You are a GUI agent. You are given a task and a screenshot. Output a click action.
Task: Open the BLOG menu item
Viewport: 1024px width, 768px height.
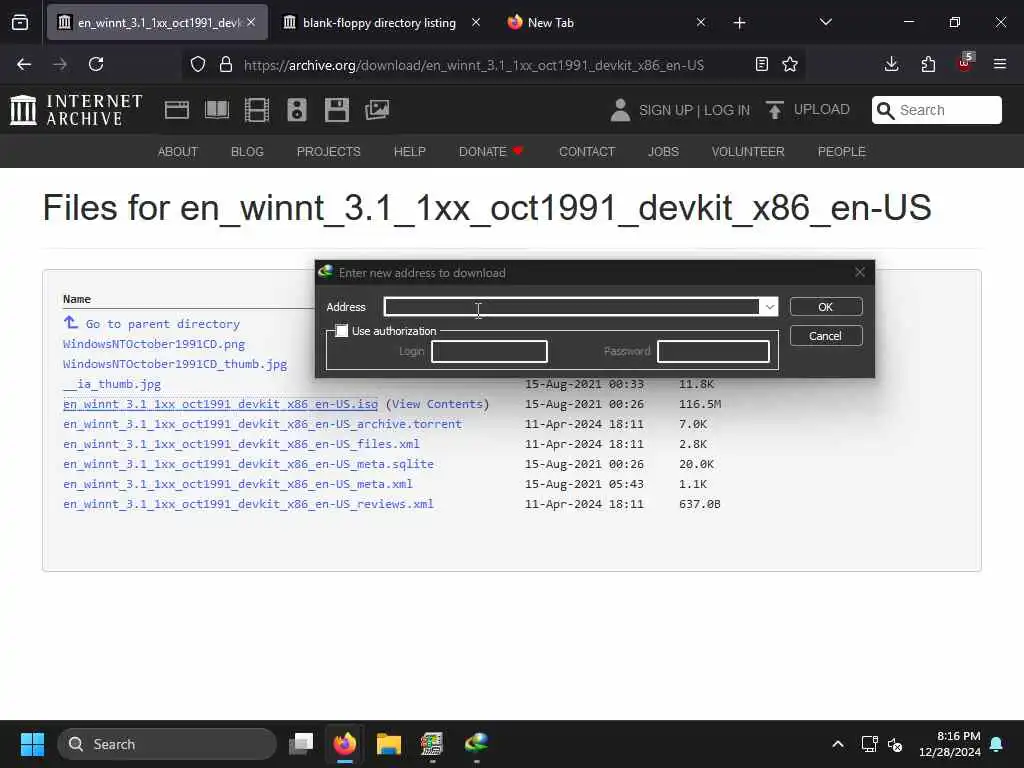pyautogui.click(x=247, y=152)
